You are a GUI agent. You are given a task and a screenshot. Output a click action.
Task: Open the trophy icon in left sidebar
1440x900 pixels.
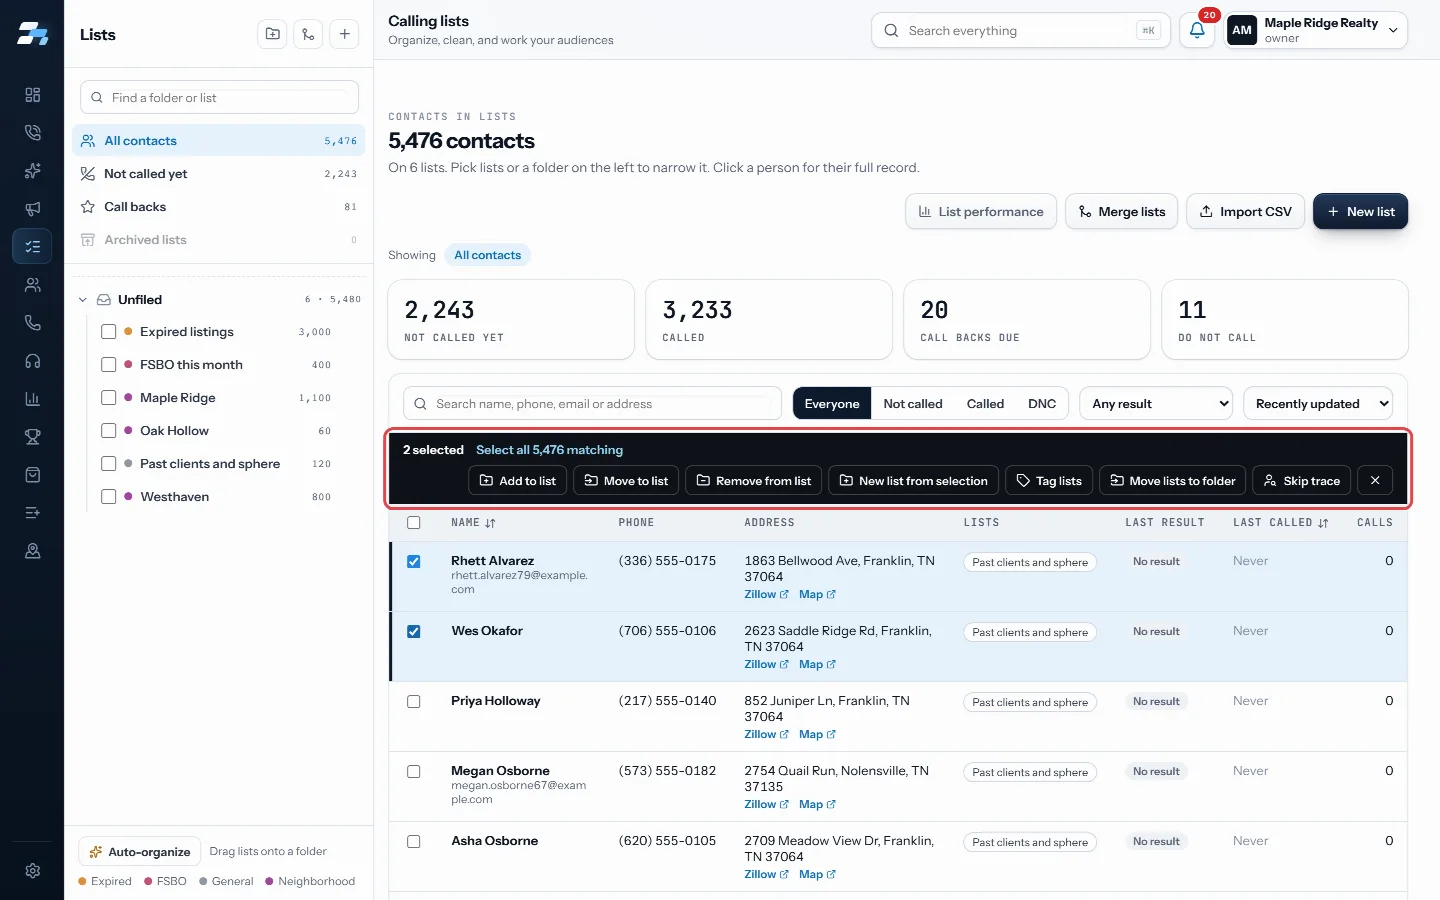pos(32,437)
